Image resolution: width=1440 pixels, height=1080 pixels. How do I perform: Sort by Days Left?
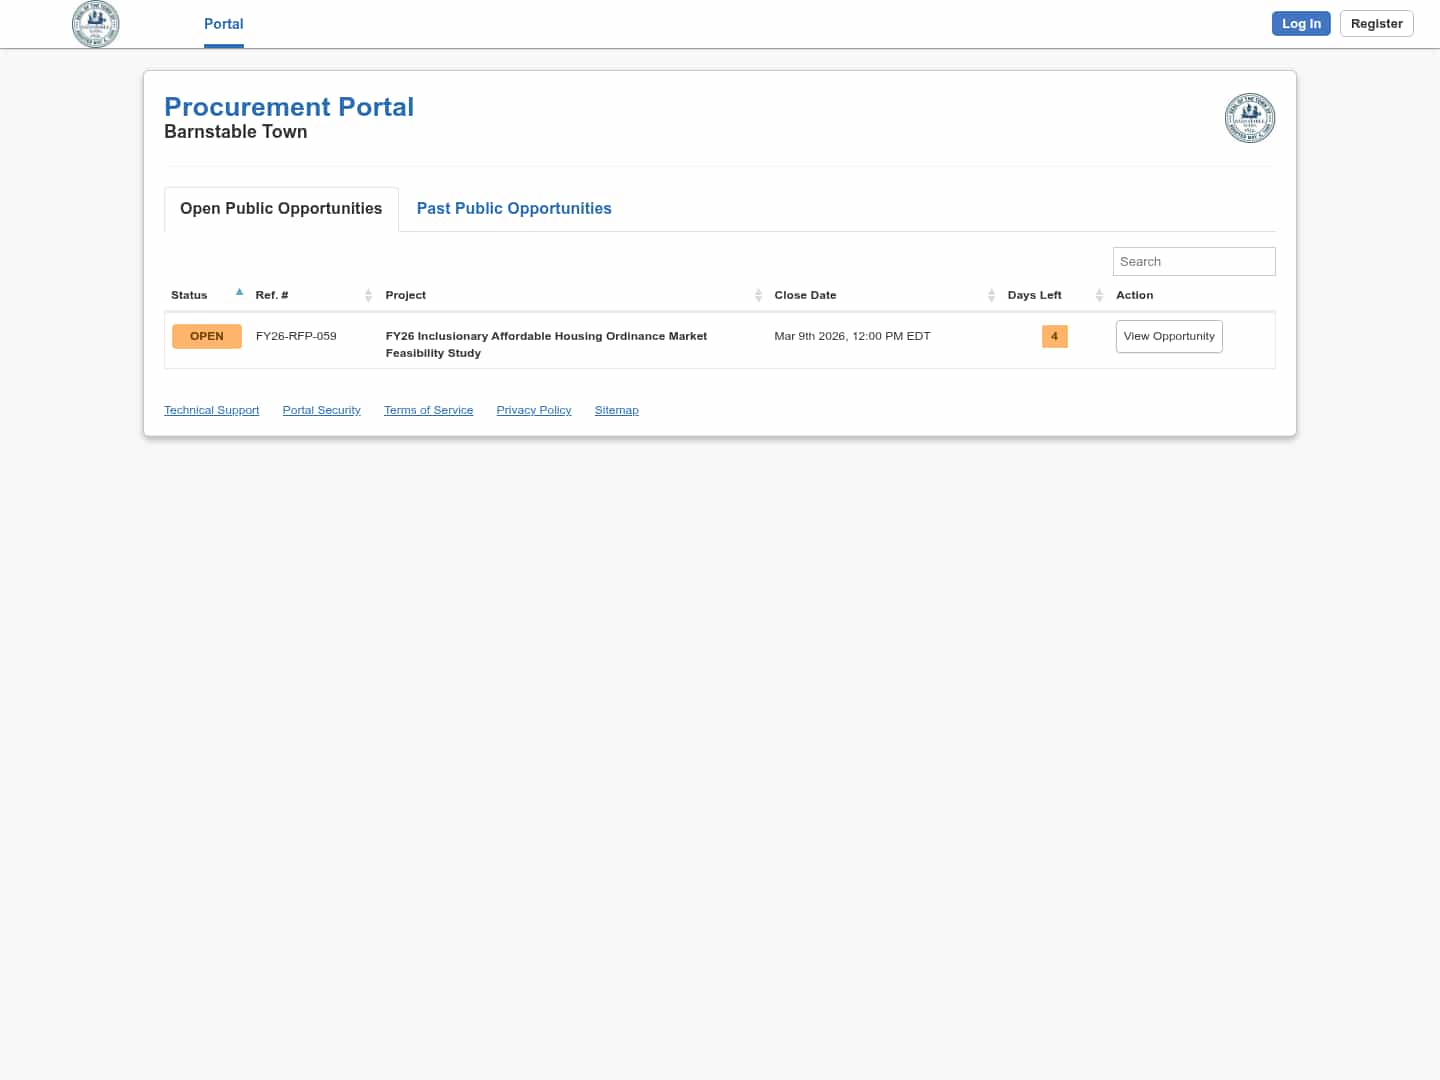point(1099,295)
